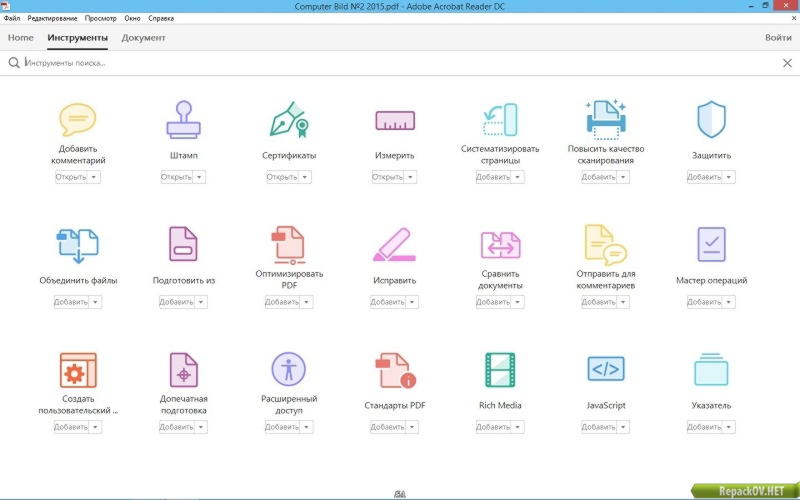Expand dropdown arrow under Сертификаты

pos(305,177)
